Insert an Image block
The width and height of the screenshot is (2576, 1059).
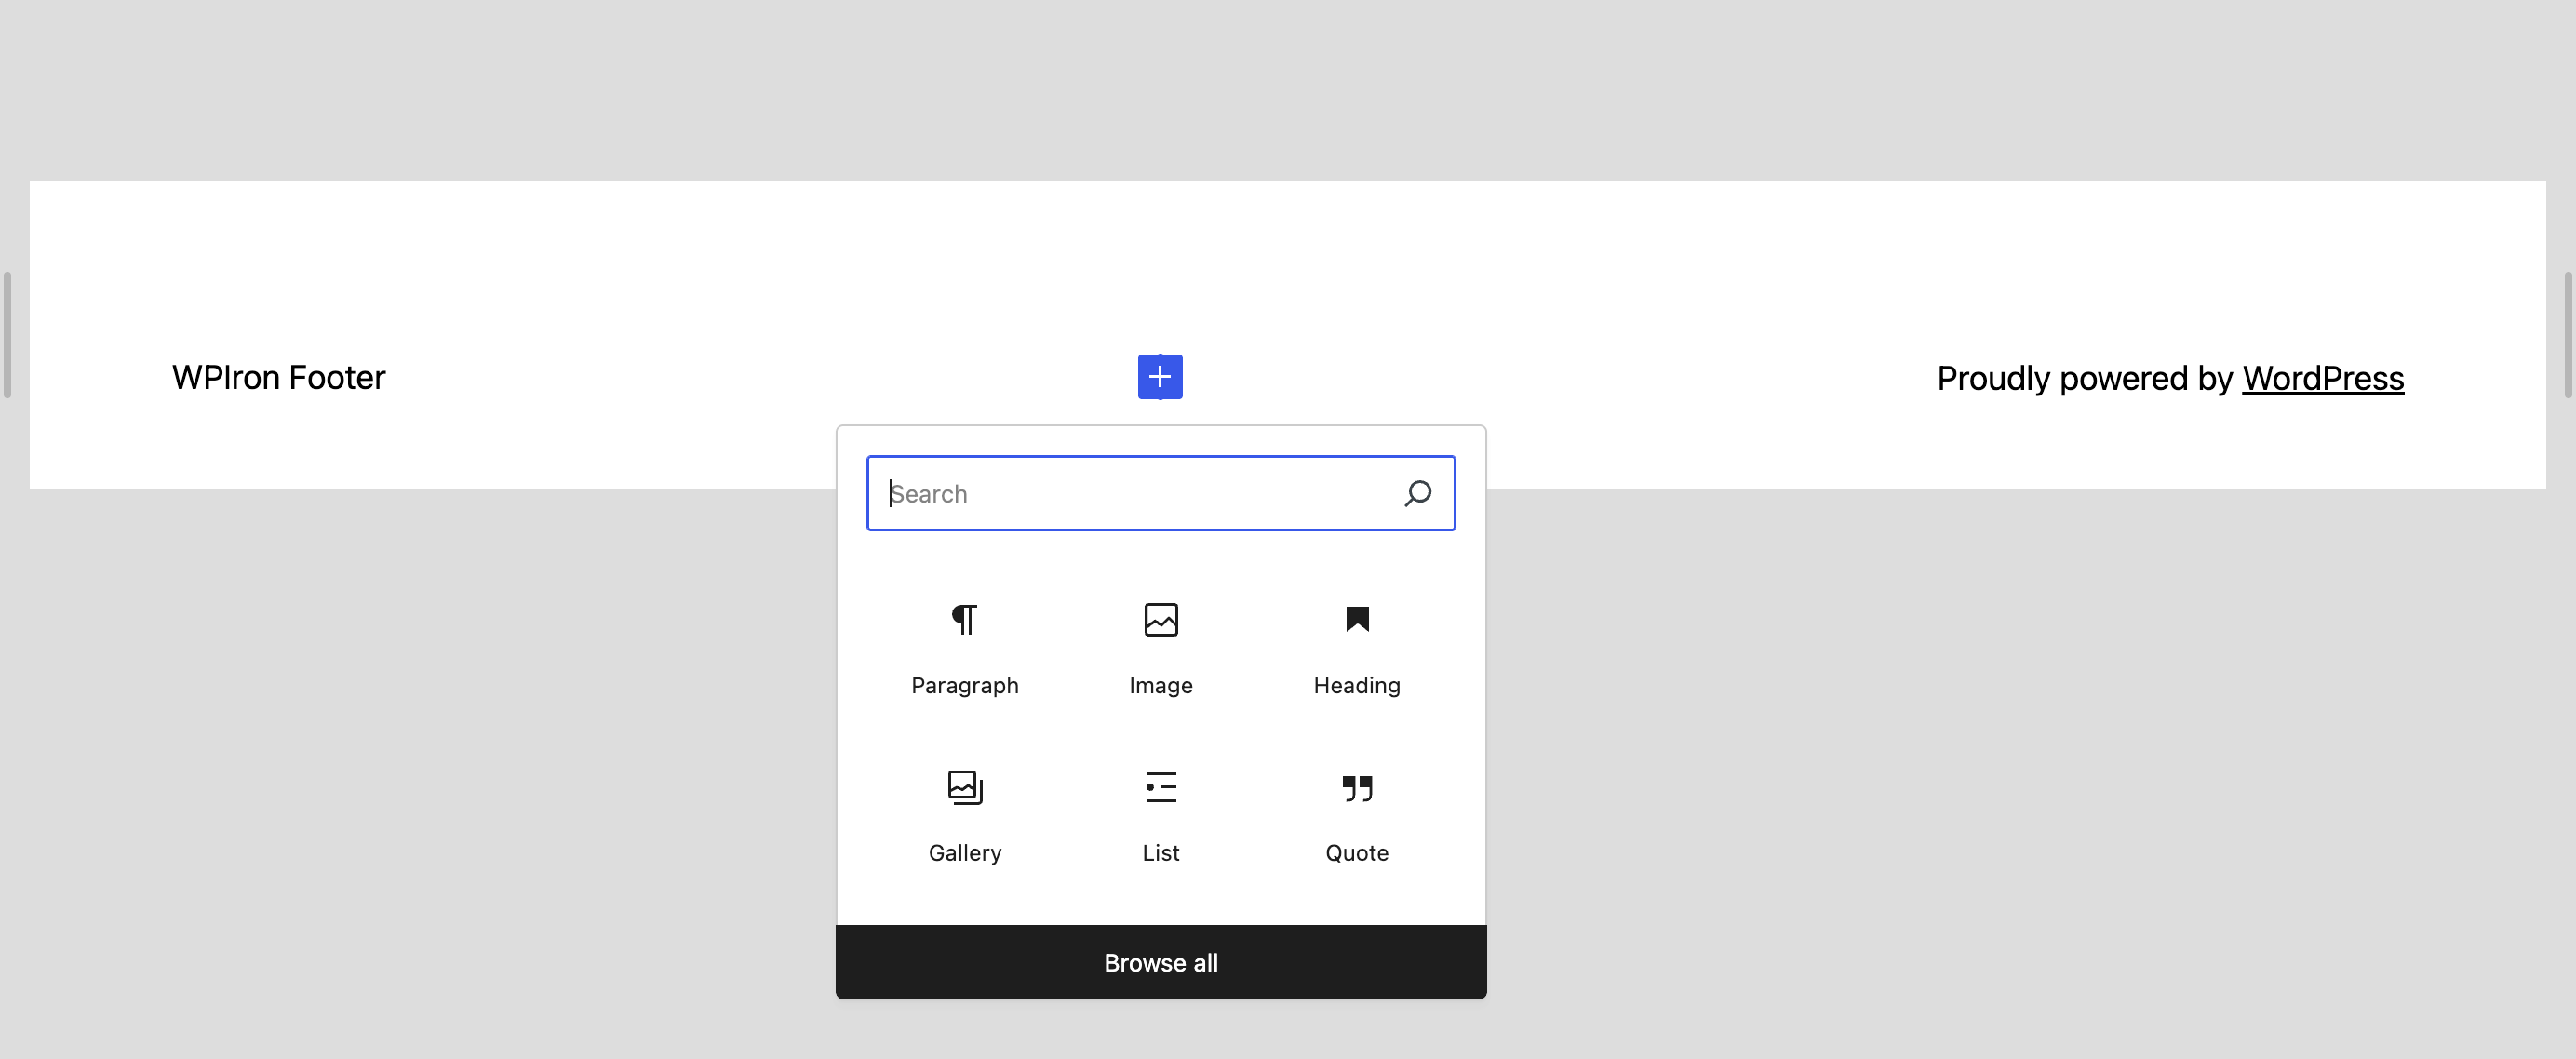pyautogui.click(x=1160, y=620)
